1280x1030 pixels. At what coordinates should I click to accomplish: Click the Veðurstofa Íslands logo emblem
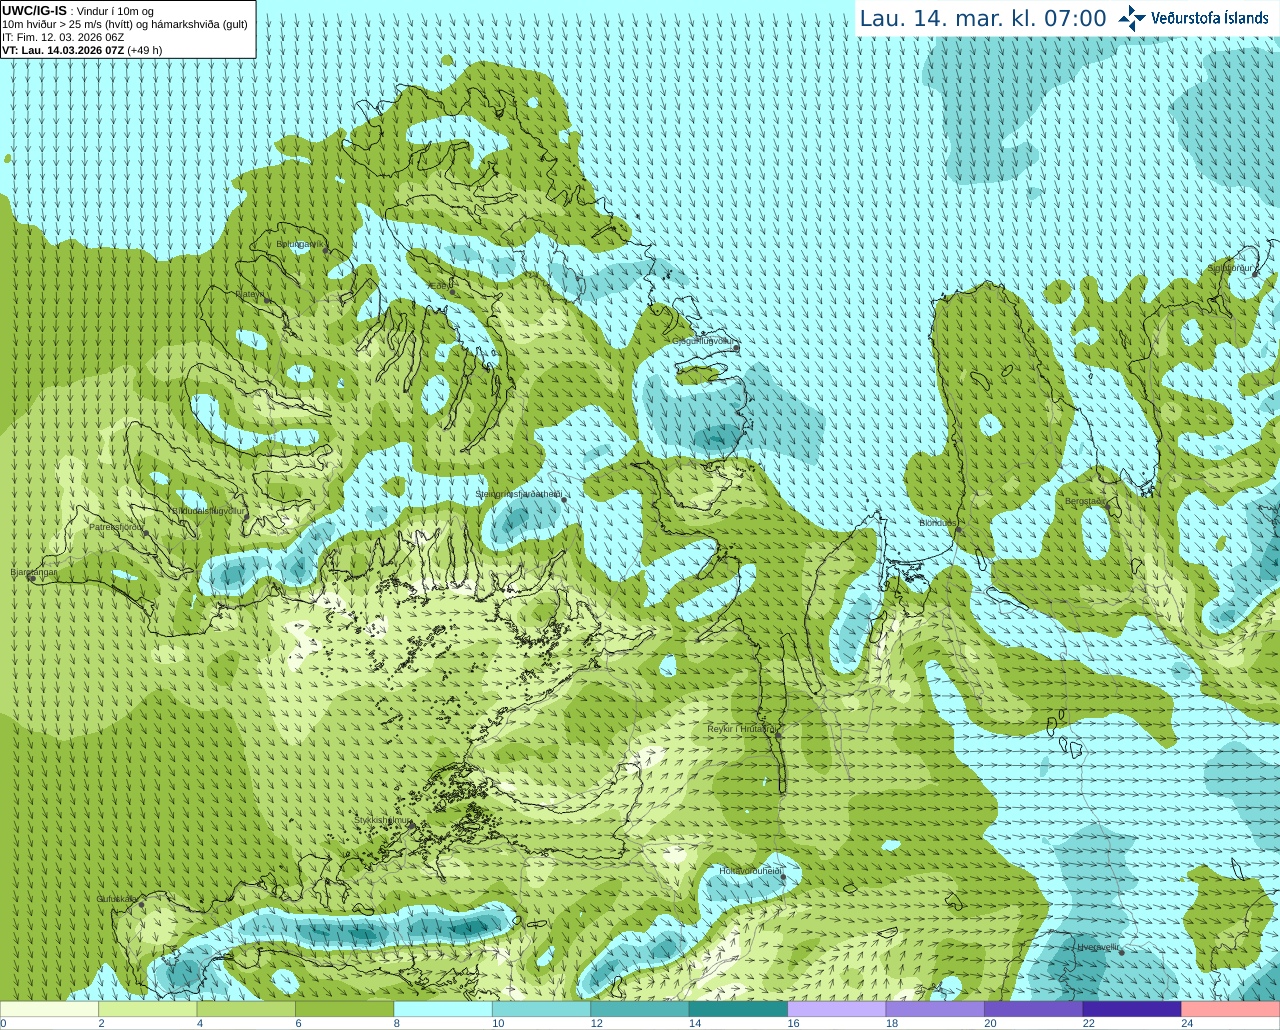(1132, 18)
